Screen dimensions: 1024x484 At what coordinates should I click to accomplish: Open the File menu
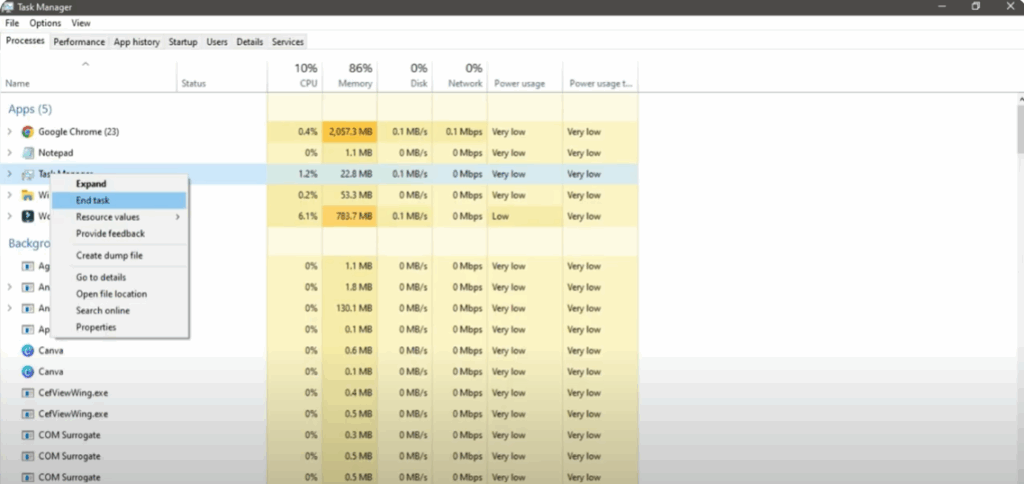tap(12, 23)
